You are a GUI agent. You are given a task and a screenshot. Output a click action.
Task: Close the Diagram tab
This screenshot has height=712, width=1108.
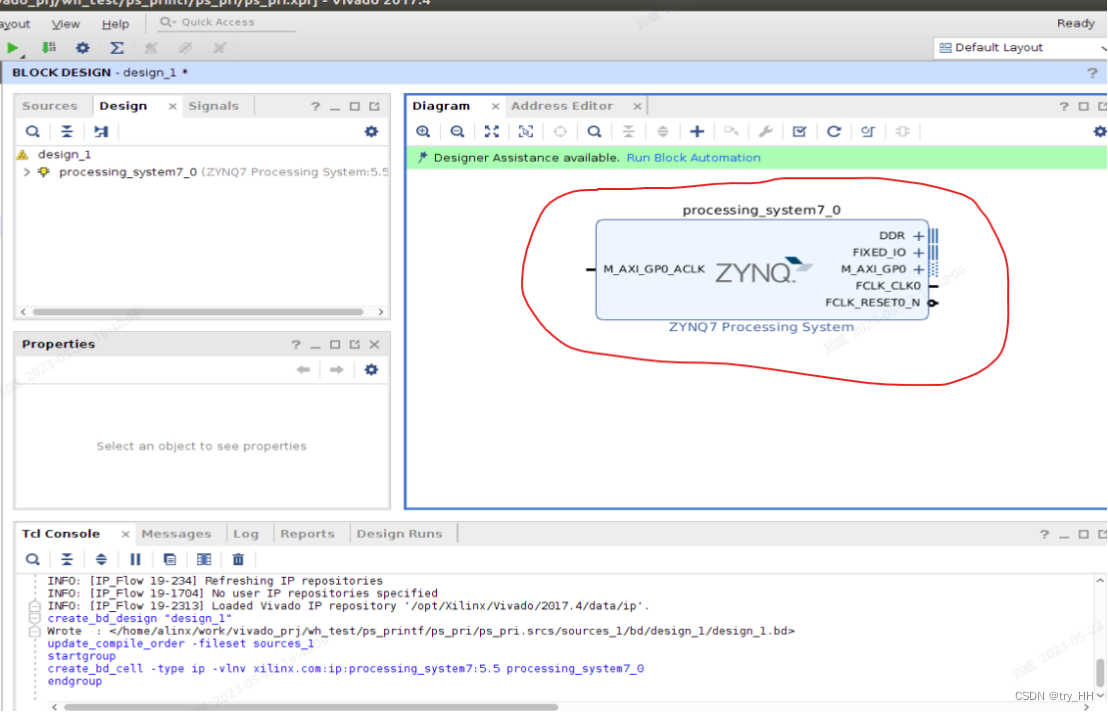(x=495, y=106)
